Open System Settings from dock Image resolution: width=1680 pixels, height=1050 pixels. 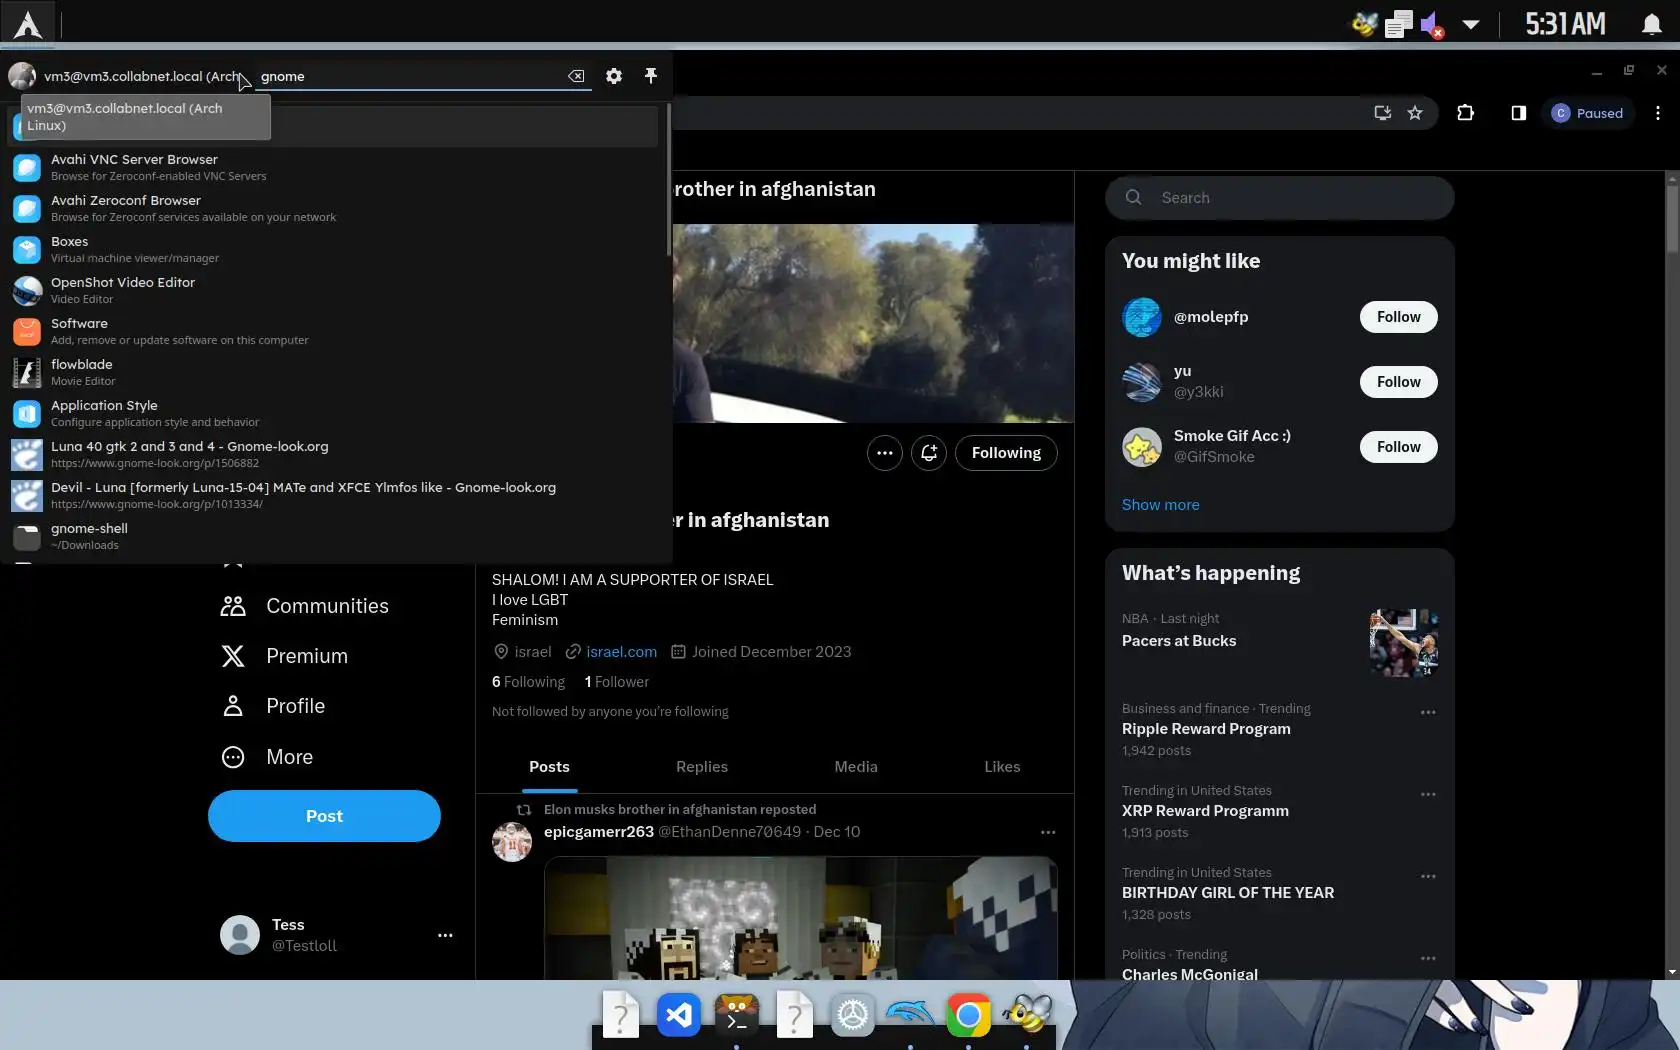pos(852,1016)
